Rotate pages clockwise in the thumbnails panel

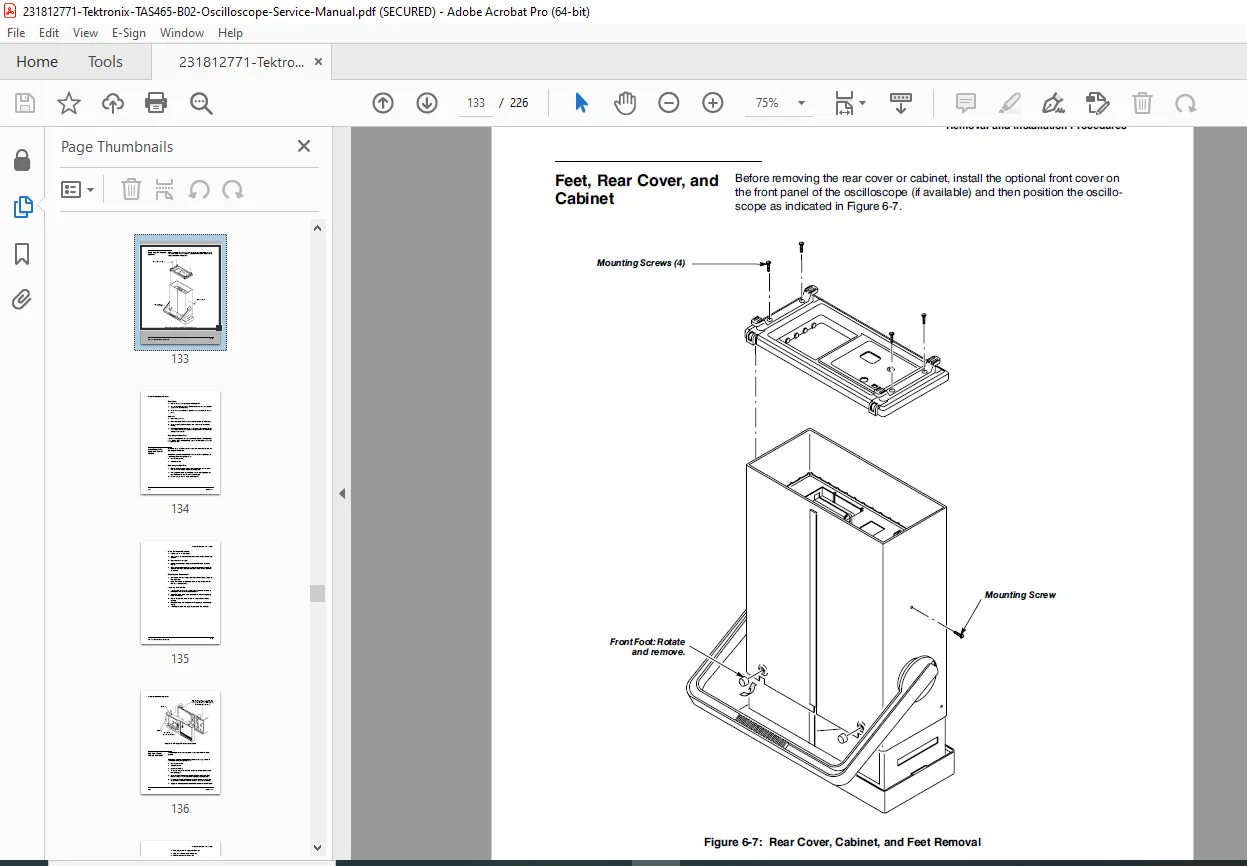coord(233,189)
